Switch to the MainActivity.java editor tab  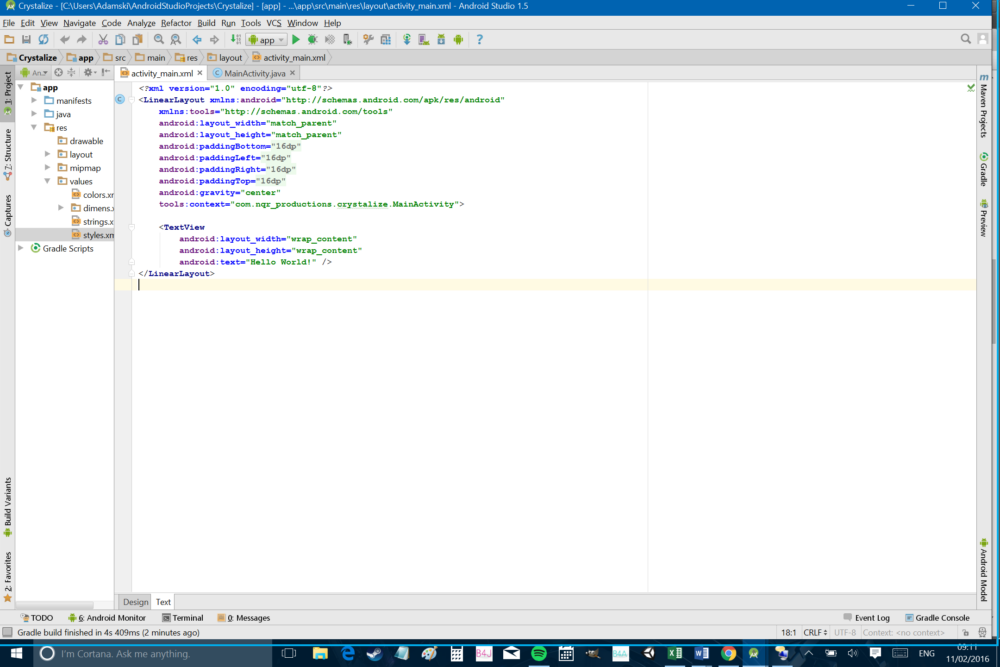(x=255, y=73)
